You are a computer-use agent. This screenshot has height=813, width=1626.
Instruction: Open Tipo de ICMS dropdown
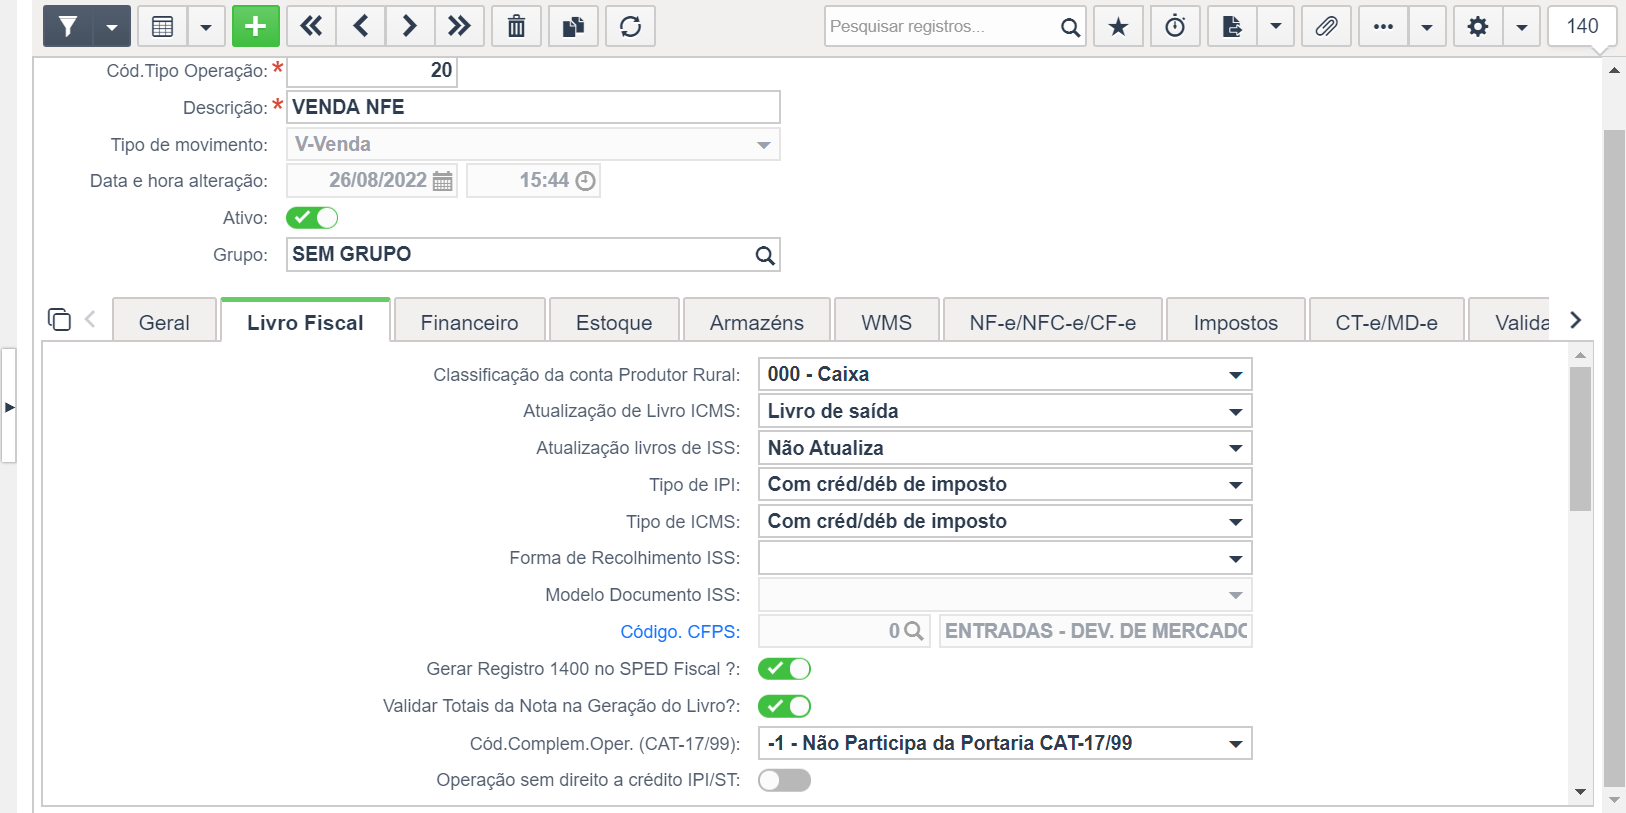click(x=1005, y=521)
